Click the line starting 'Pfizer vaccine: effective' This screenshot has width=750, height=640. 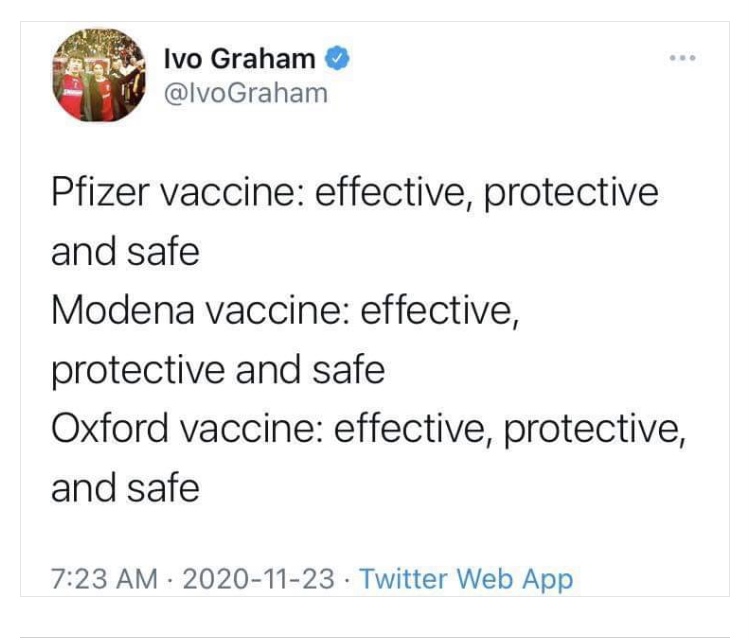355,194
